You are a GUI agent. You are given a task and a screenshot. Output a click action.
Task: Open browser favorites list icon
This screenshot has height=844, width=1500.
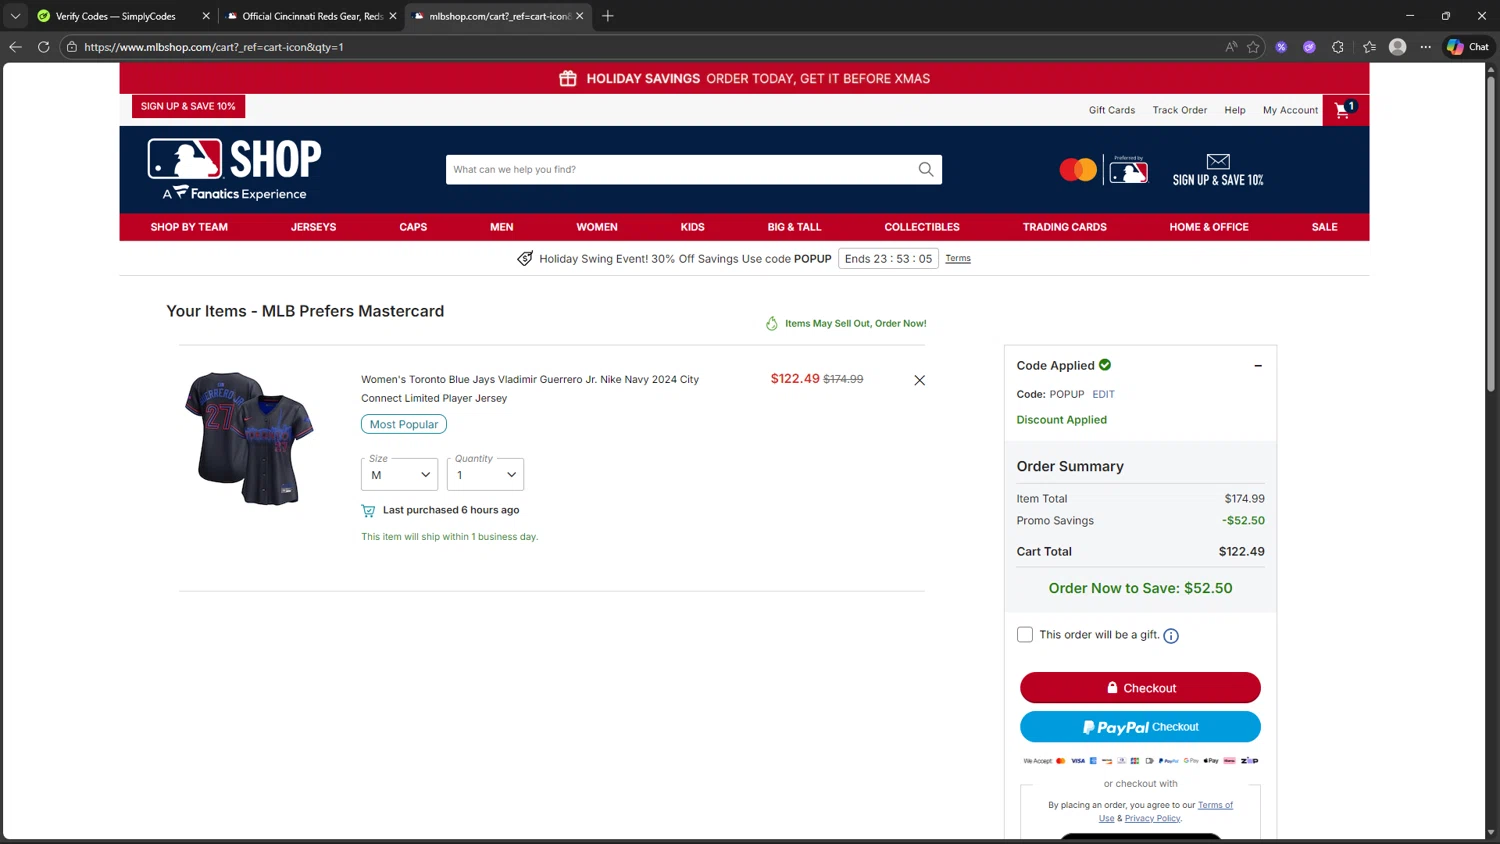[x=1369, y=47]
